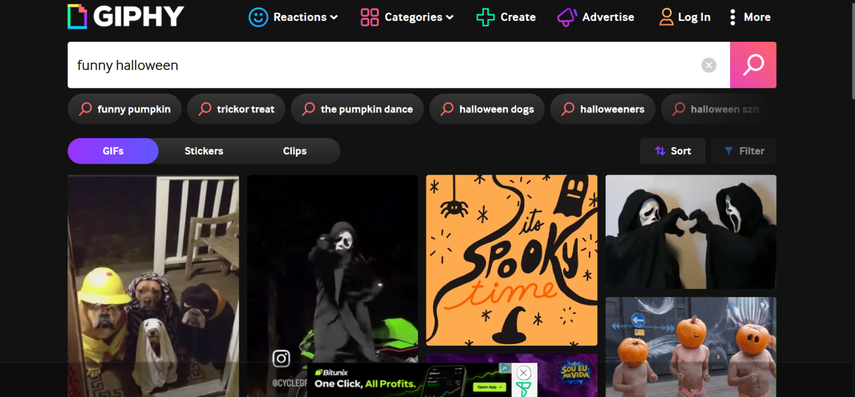Switch to the Clips tab
Image resolution: width=855 pixels, height=397 pixels.
pos(294,151)
